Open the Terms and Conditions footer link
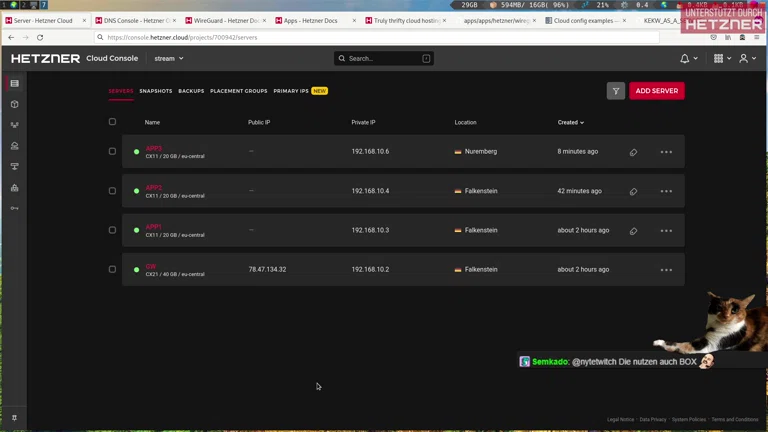Viewport: 768px width, 432px height. pos(735,420)
